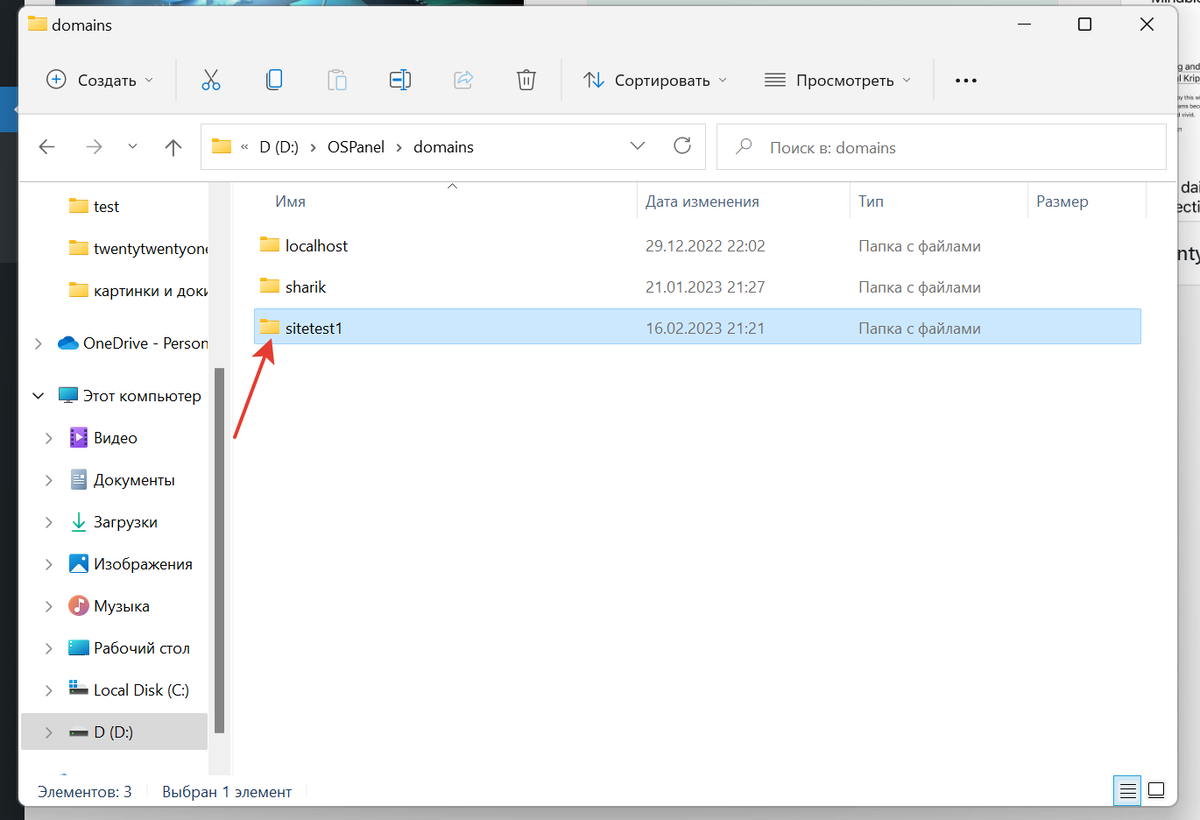Image resolution: width=1200 pixels, height=820 pixels.
Task: Click the domains breadcrumb segment
Action: pyautogui.click(x=443, y=147)
